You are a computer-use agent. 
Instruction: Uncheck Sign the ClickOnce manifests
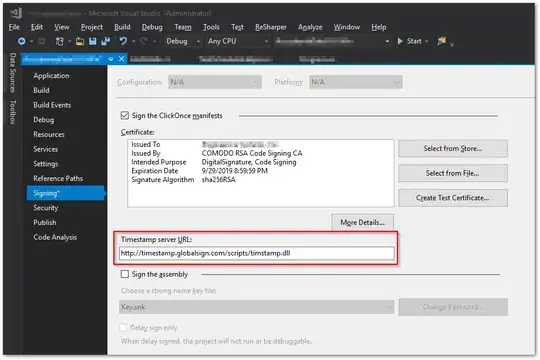pos(125,115)
